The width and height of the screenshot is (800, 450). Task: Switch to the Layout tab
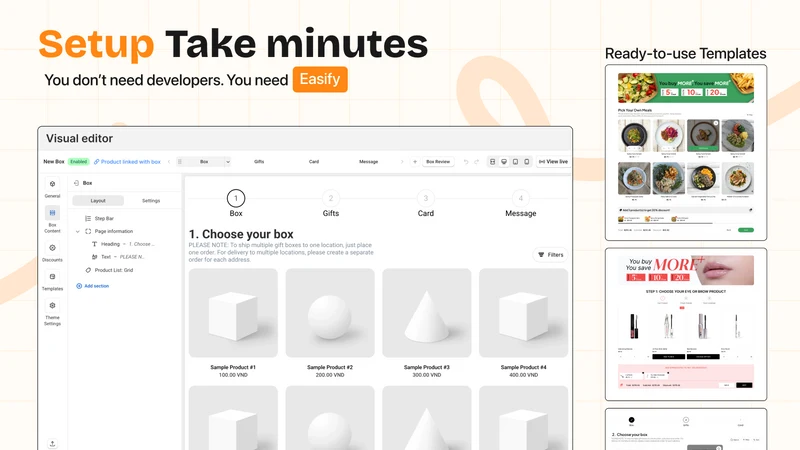coord(98,201)
